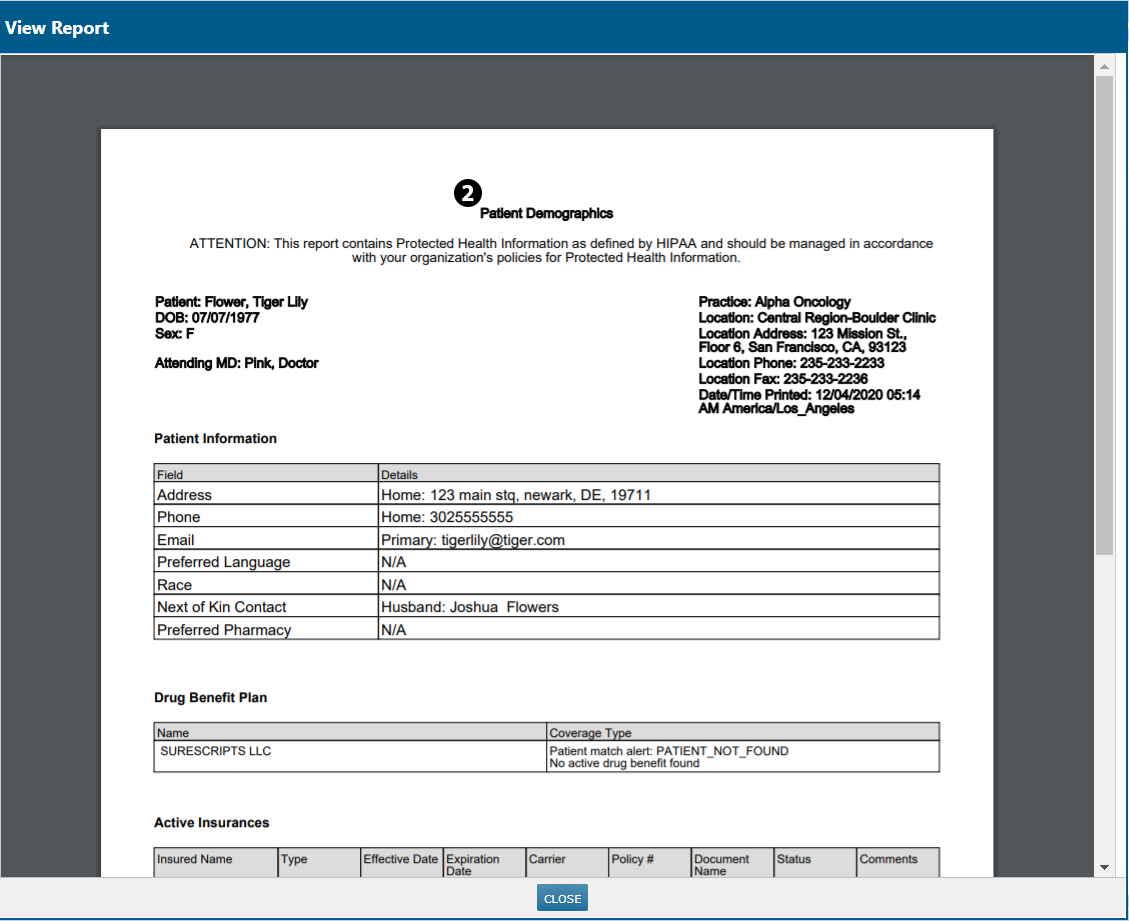
Task: Click the Location Phone number line
Action: pos(791,363)
